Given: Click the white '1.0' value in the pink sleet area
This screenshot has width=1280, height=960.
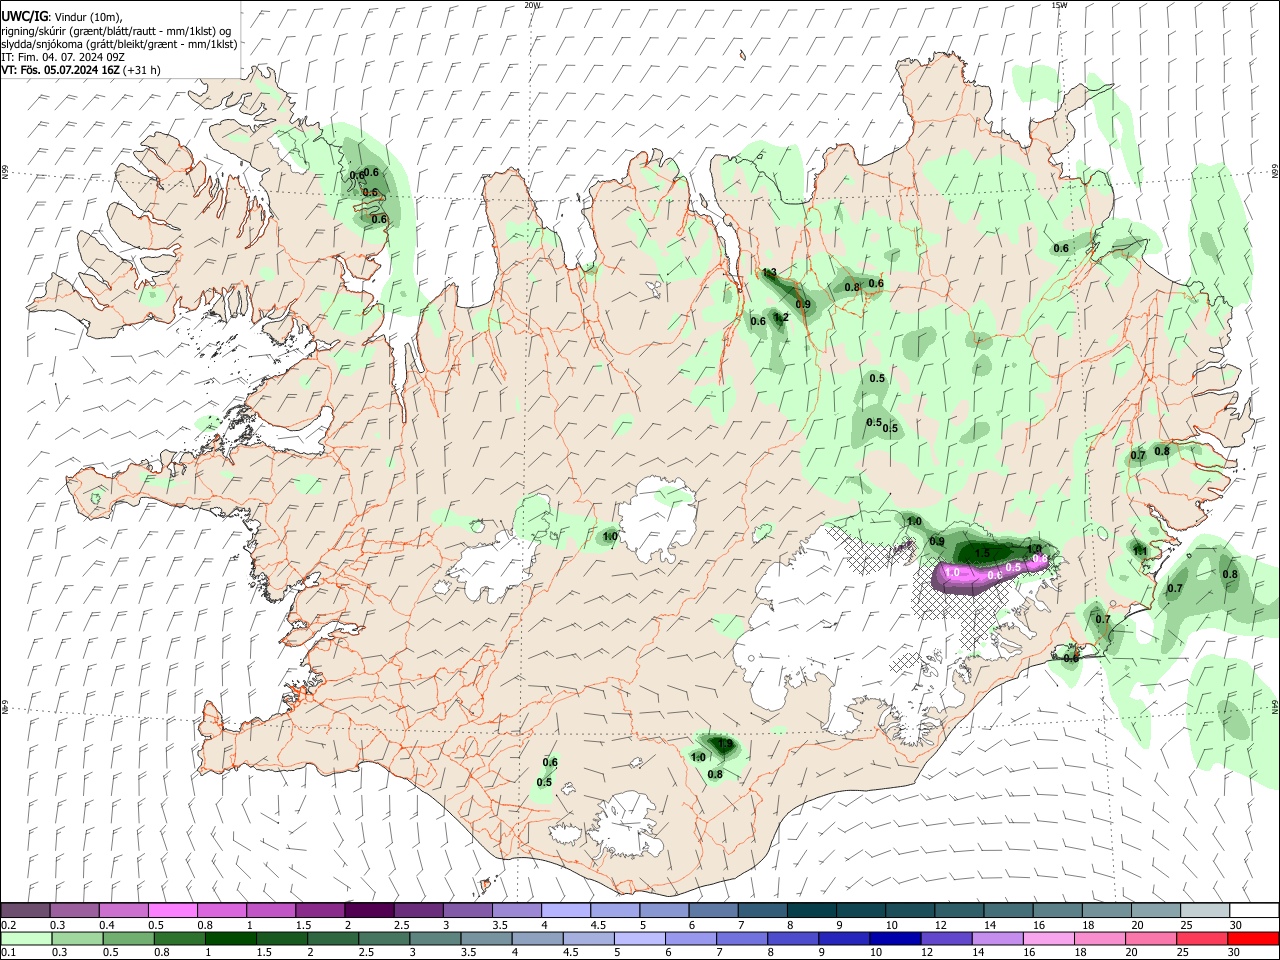Looking at the screenshot, I should [952, 573].
